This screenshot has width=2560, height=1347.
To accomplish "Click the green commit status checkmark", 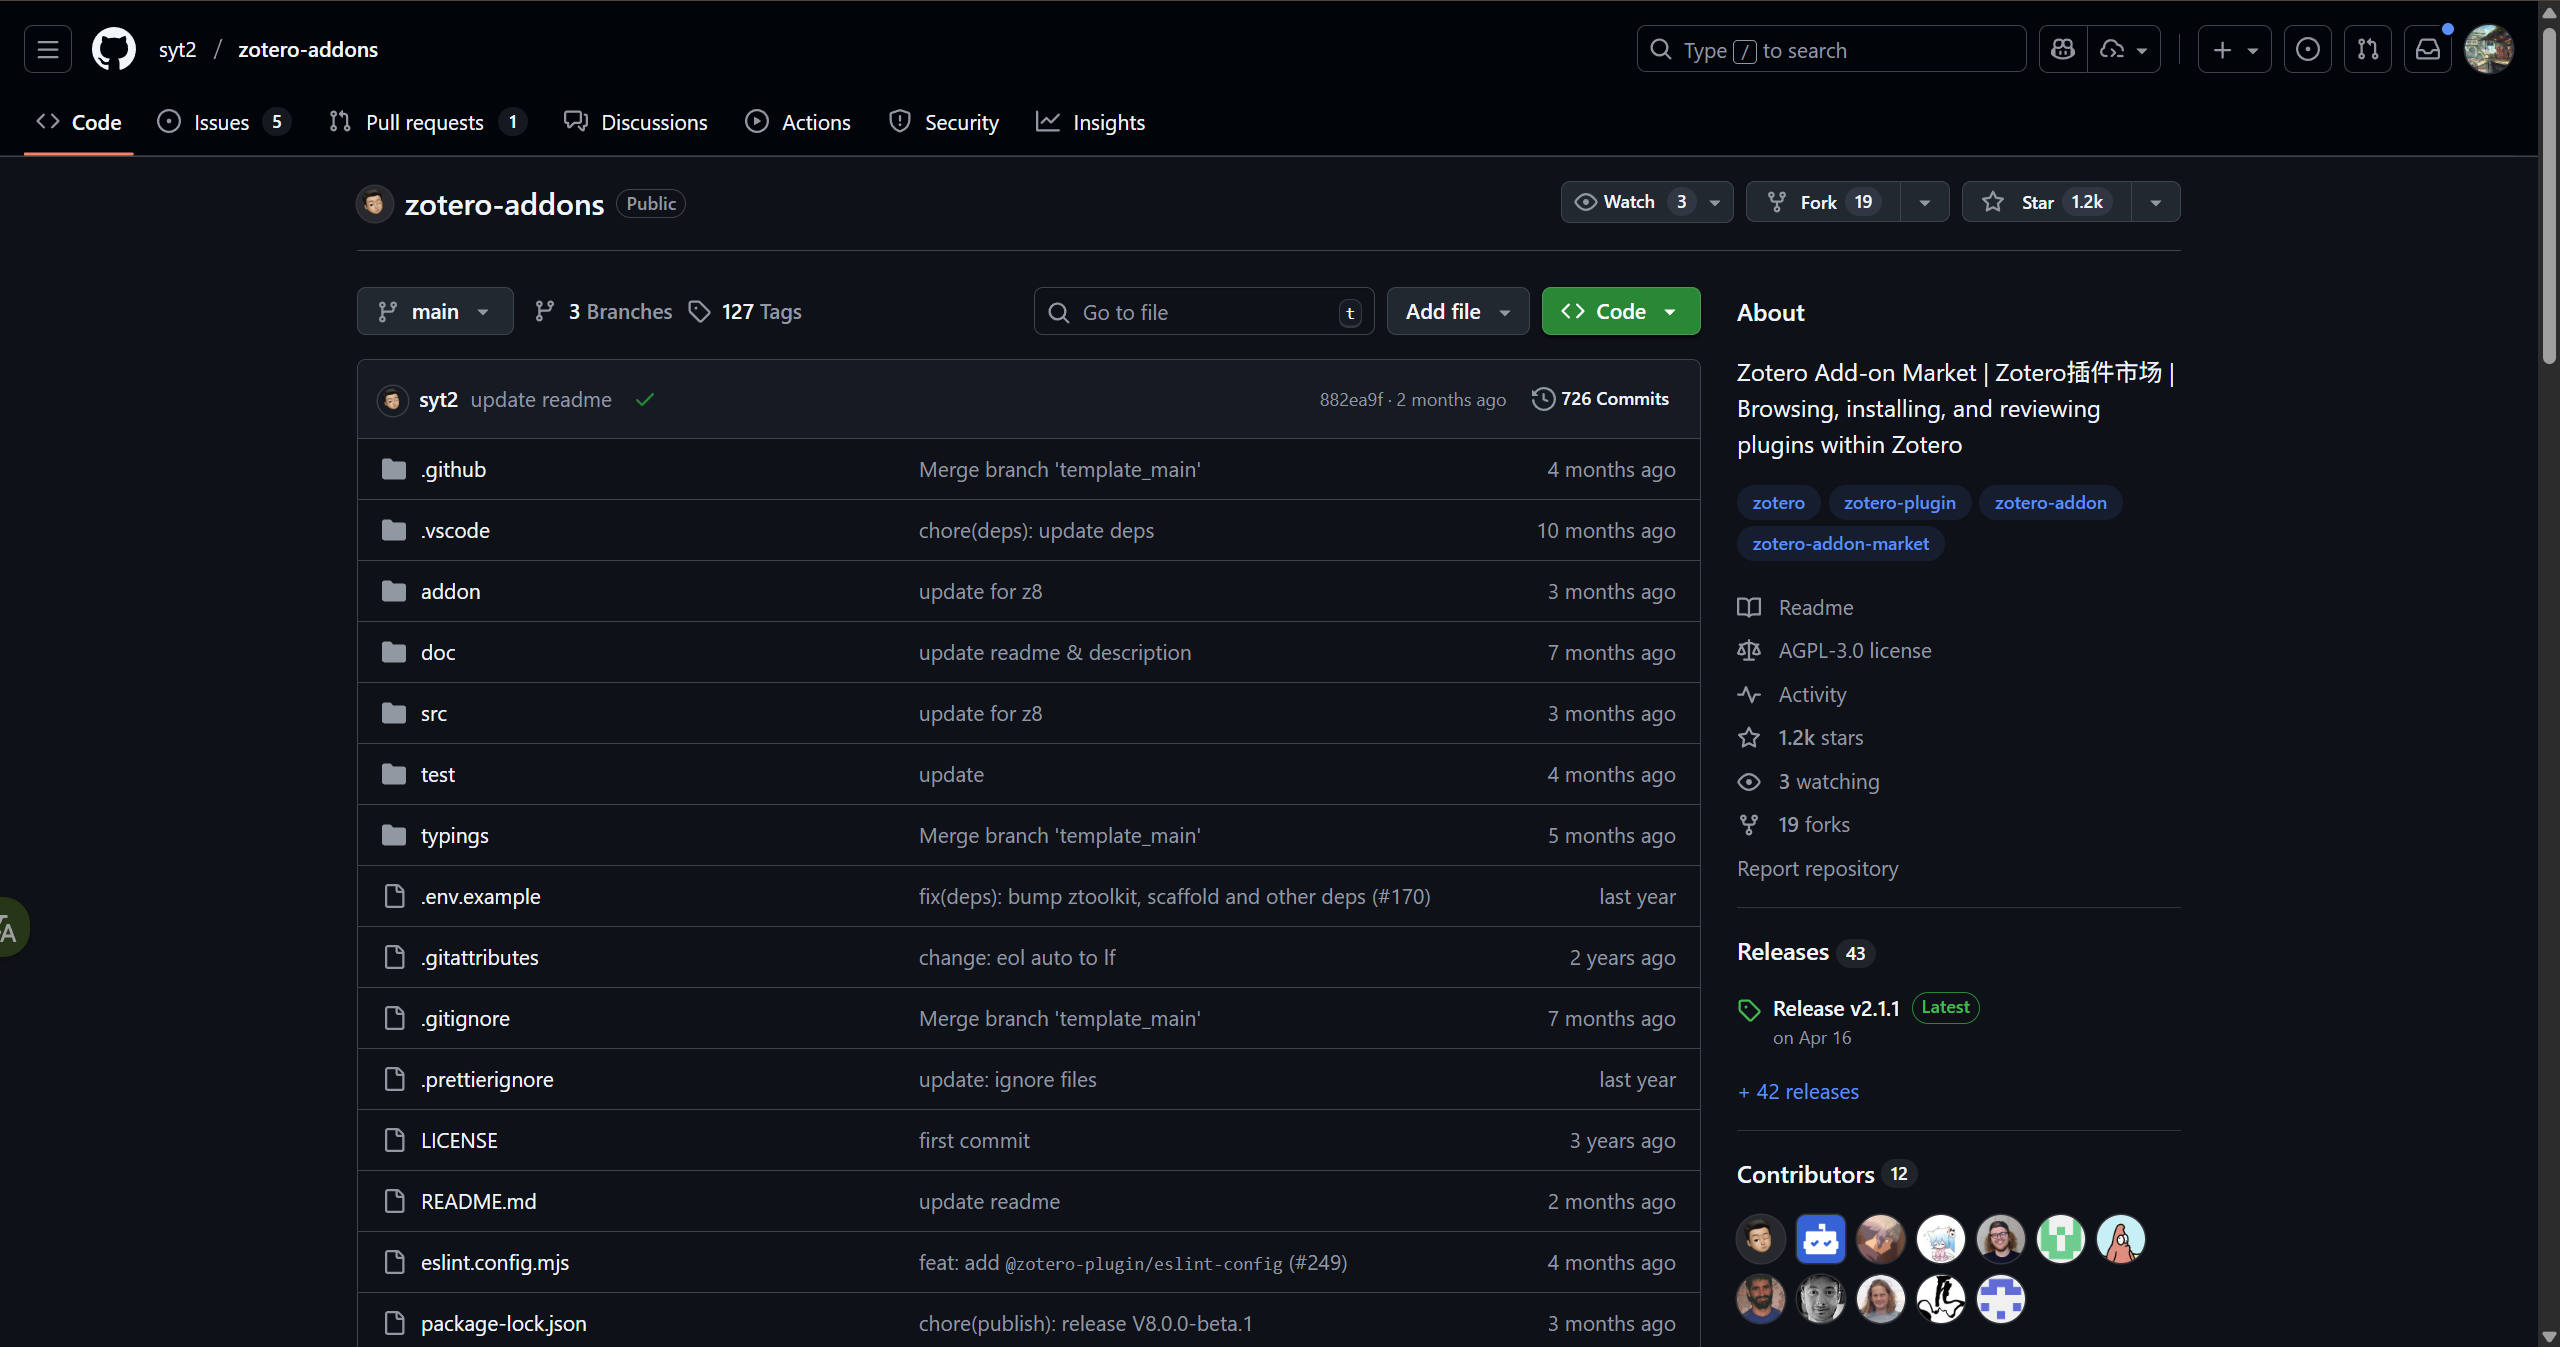I will click(645, 400).
